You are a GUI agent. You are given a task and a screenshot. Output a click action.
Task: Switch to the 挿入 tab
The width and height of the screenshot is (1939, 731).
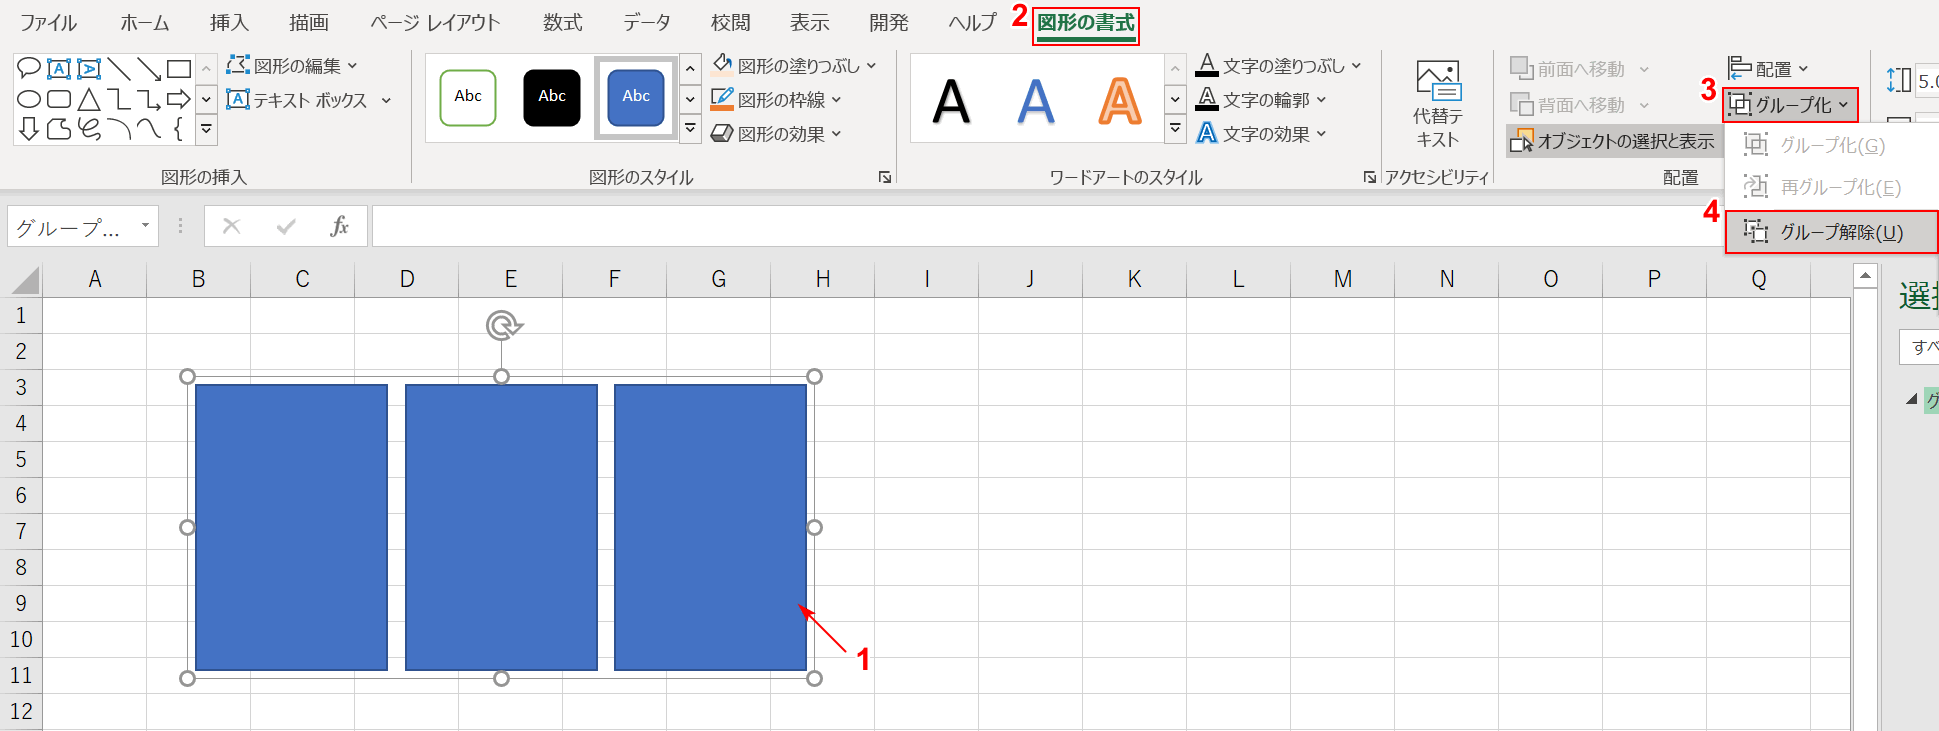(229, 22)
